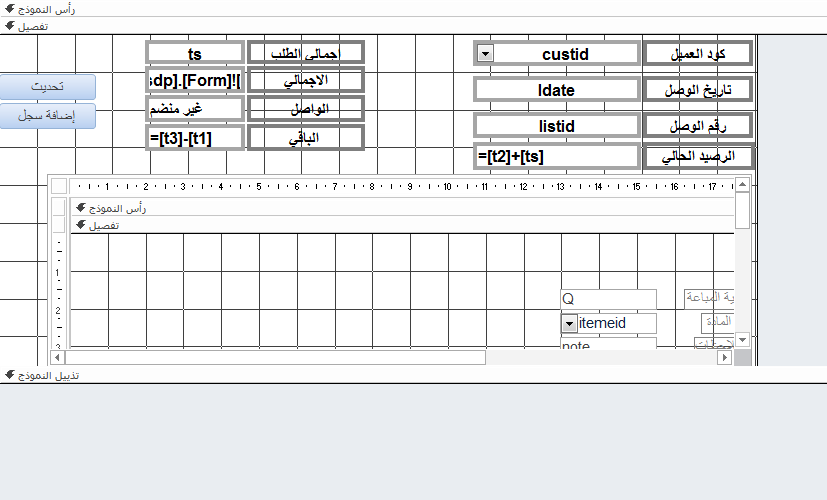The image size is (827, 500).
Task: Click the subform vertical ruler at 1
Action: (58, 273)
